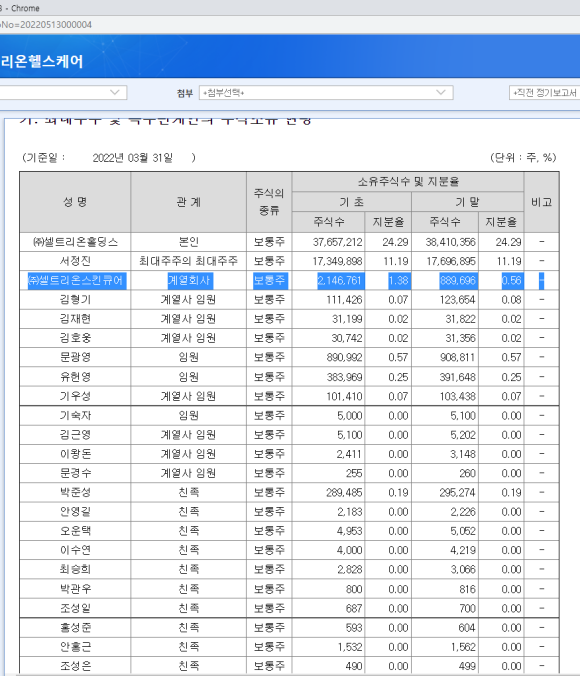Viewport: 580px width, 676px height.
Task: Click the 295,274 share count cell
Action: 445,492
